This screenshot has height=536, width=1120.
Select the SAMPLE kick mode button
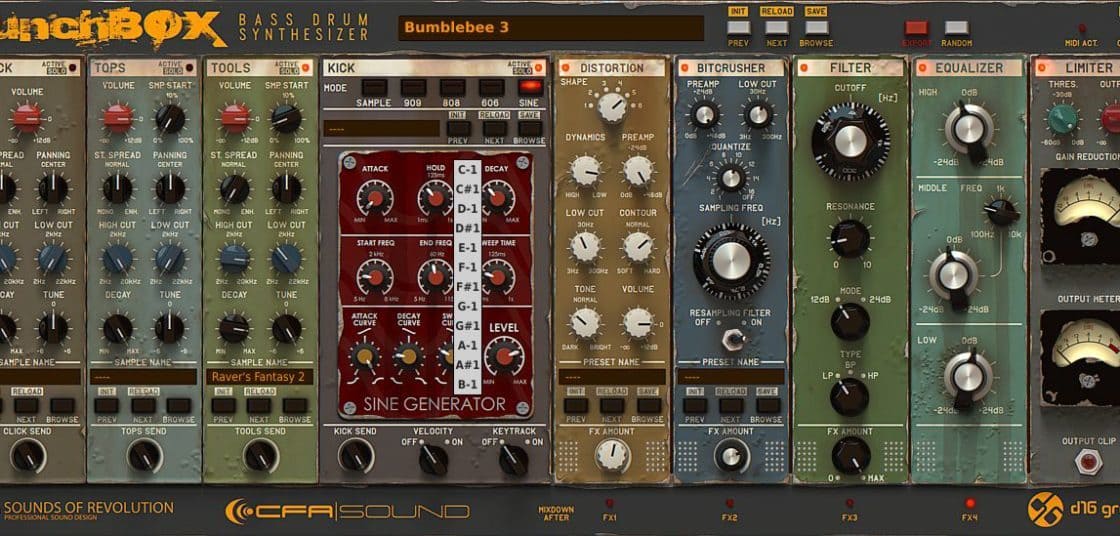click(374, 87)
